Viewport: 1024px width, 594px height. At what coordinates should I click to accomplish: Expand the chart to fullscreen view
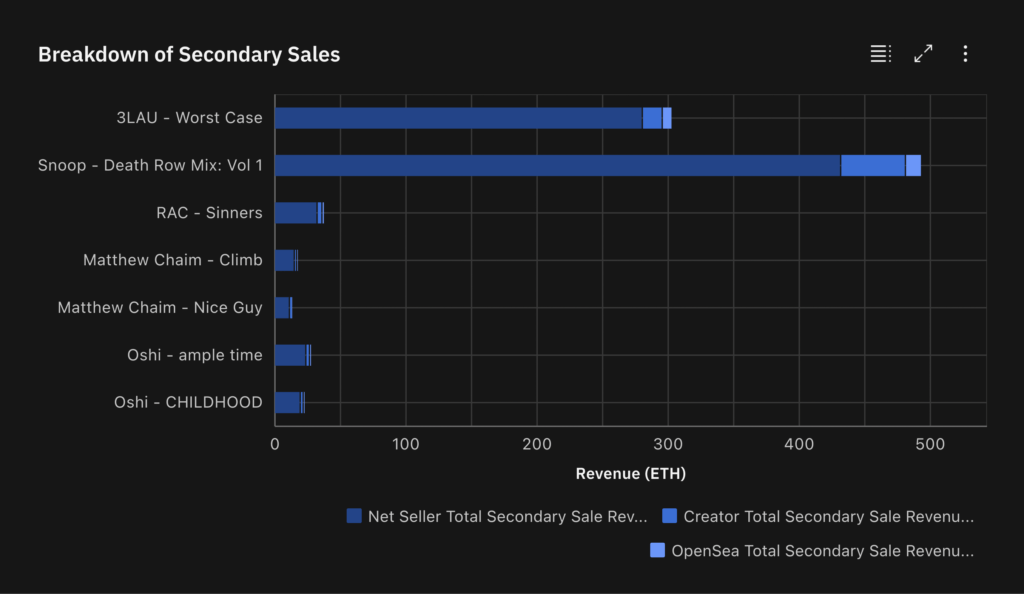click(x=923, y=54)
